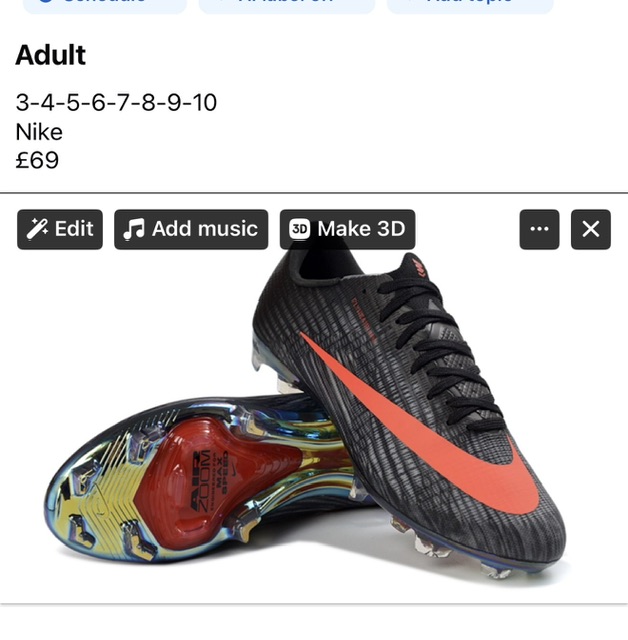
Task: Remove the photo with the X button
Action: pos(590,229)
